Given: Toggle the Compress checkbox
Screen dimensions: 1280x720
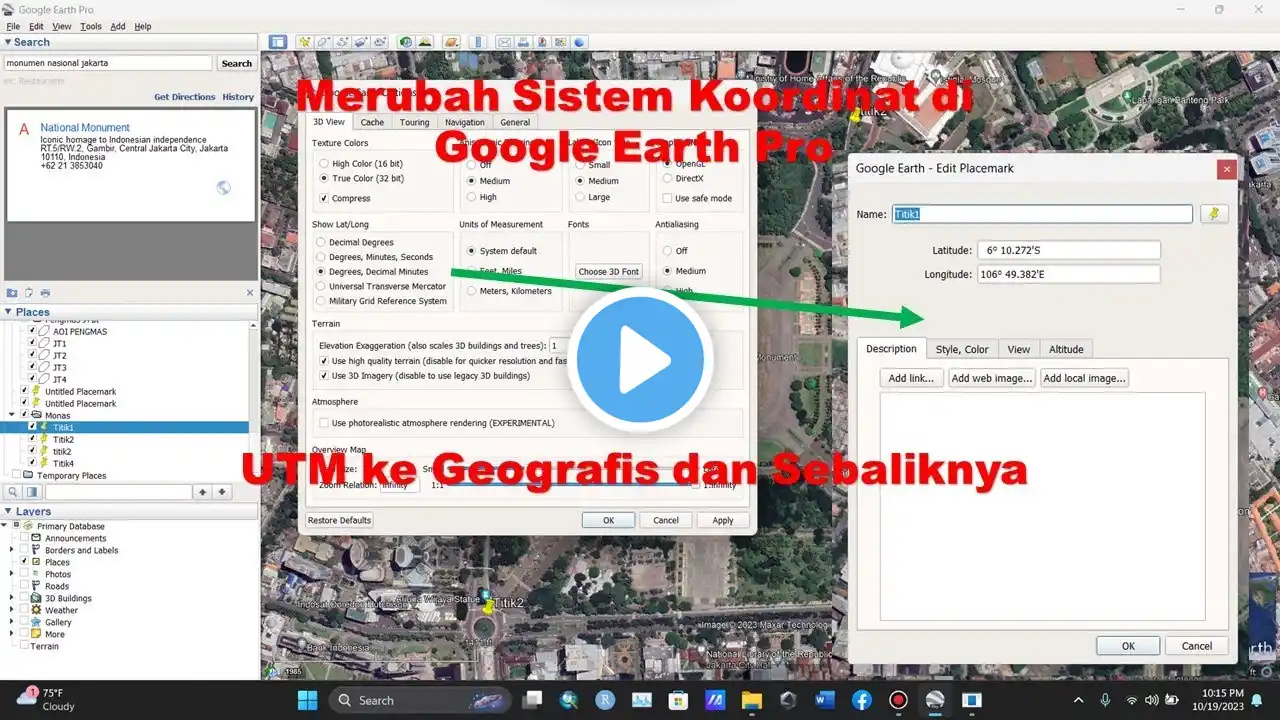Looking at the screenshot, I should tap(324, 198).
